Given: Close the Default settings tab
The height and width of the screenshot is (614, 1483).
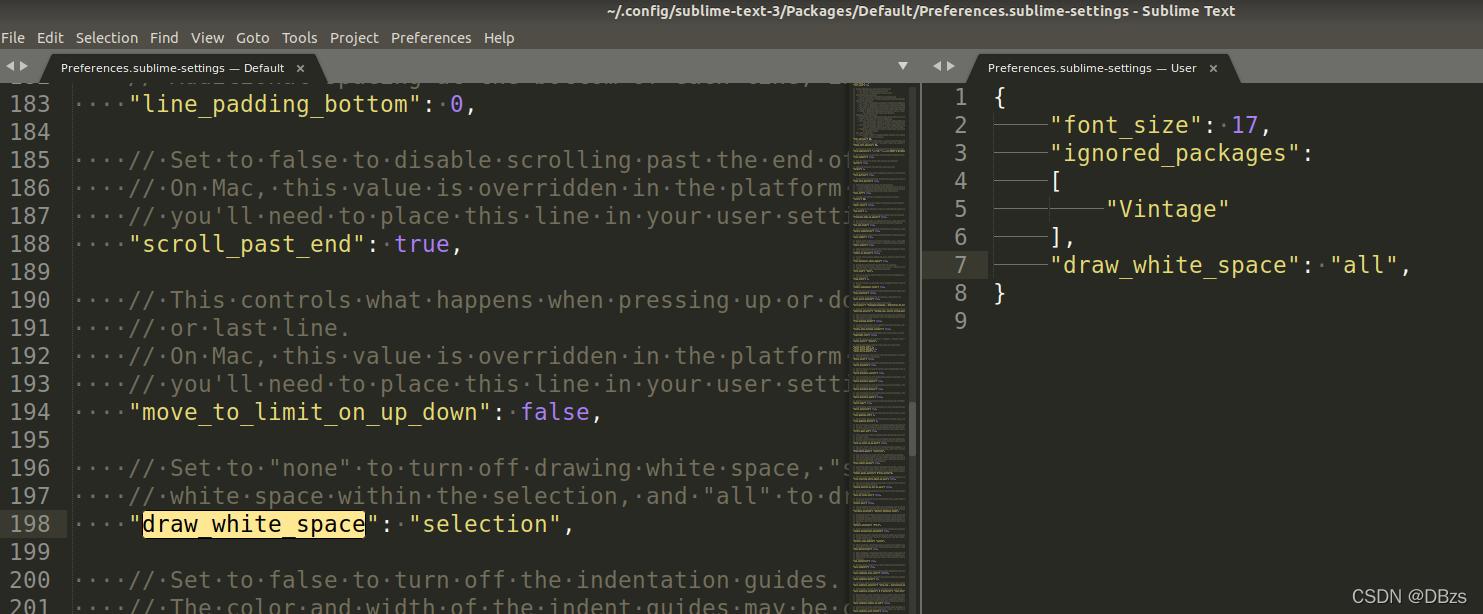Looking at the screenshot, I should pos(300,68).
